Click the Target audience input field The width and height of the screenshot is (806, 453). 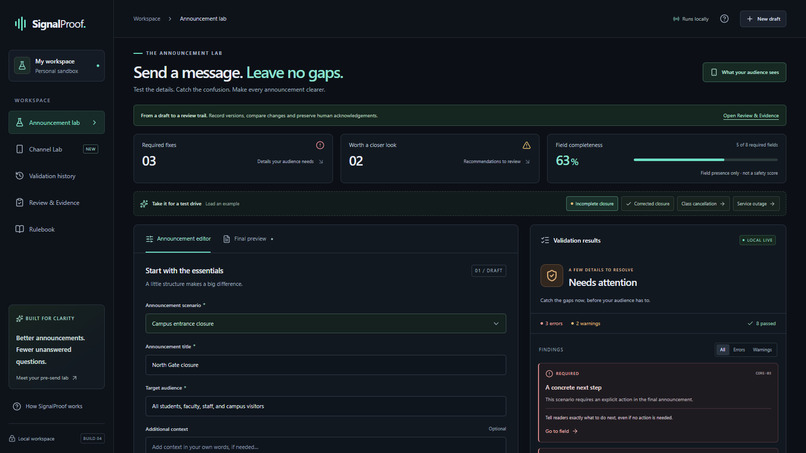point(325,406)
